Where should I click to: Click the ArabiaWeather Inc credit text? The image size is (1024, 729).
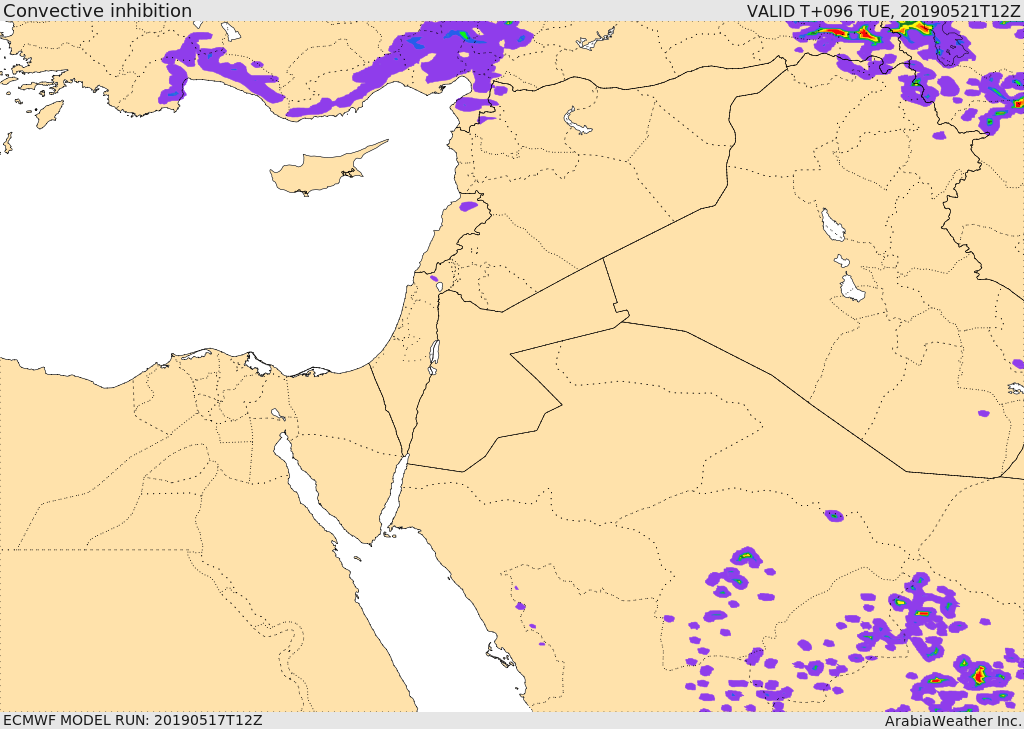pyautogui.click(x=952, y=721)
